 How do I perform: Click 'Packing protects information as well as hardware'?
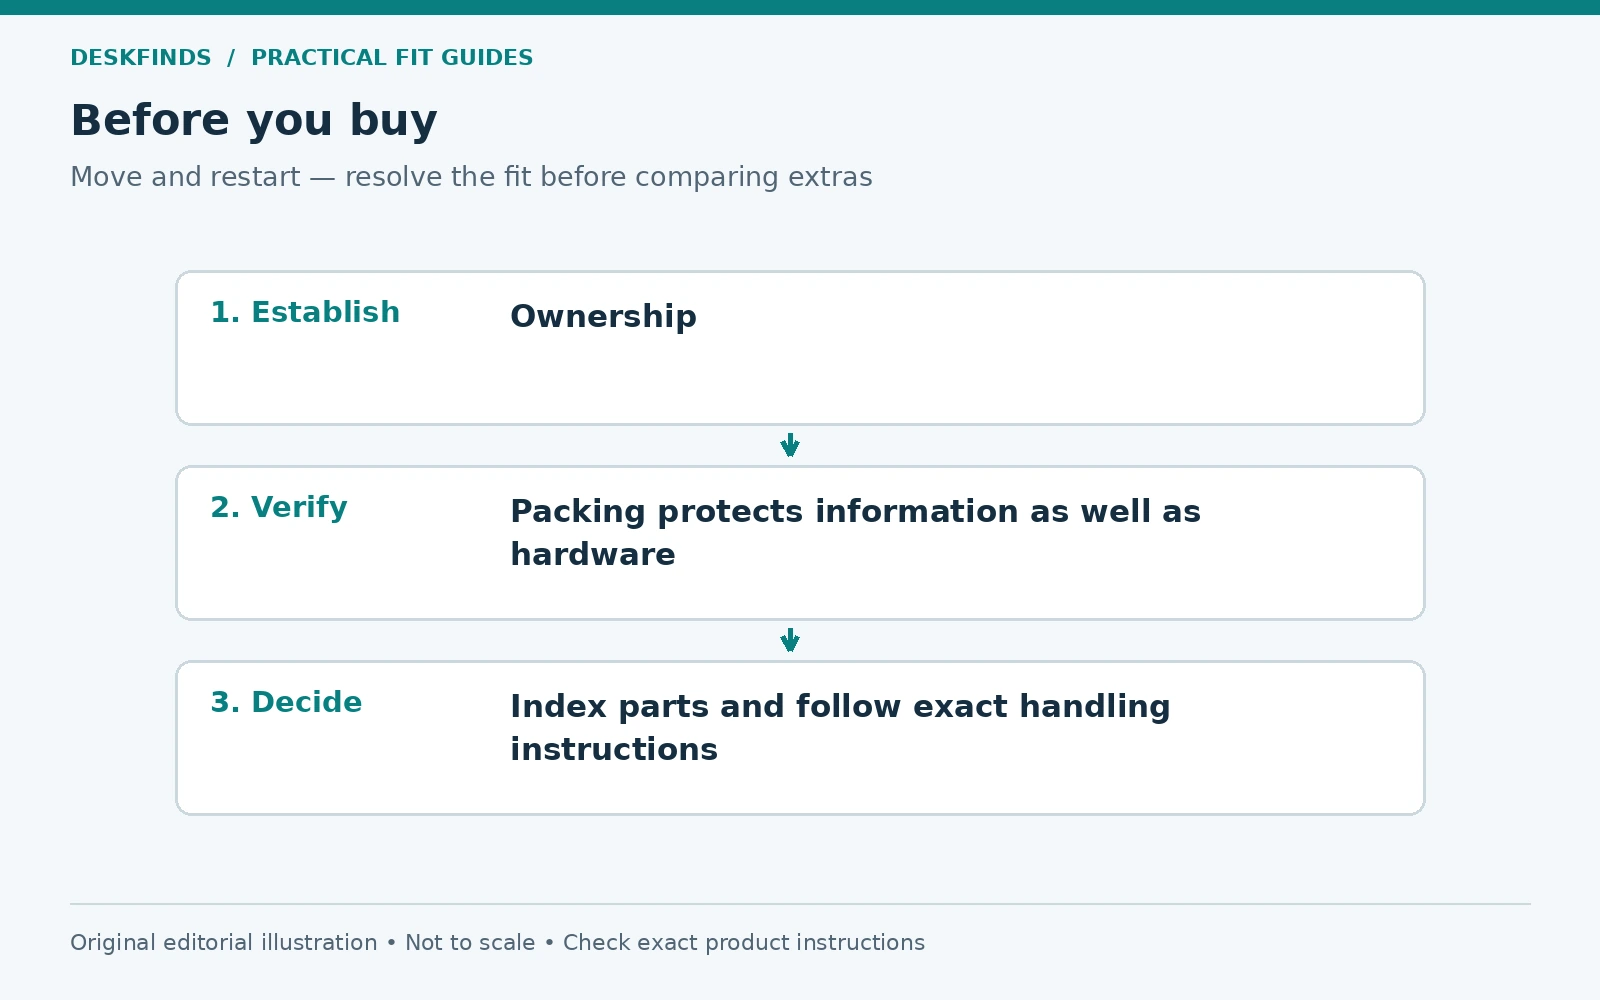[855, 532]
